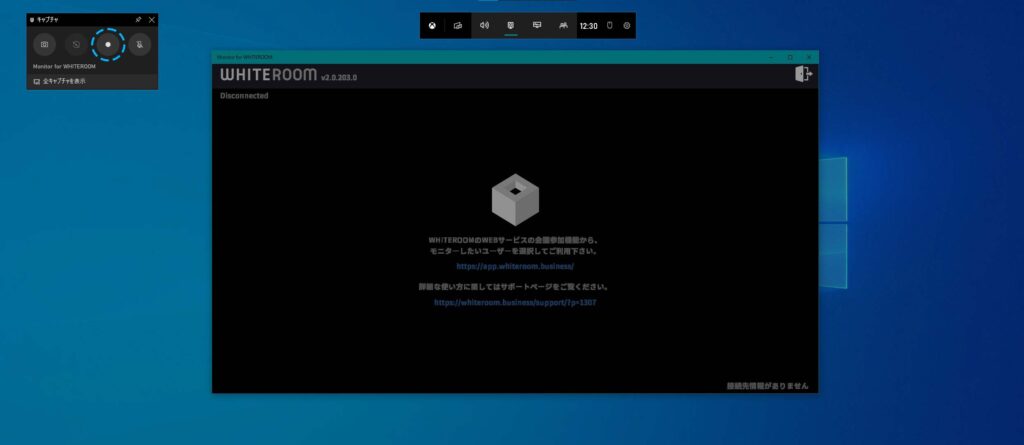Viewport: 1024px width, 445px height.
Task: Click the v2.0.203.0 version label
Action: pyautogui.click(x=339, y=78)
